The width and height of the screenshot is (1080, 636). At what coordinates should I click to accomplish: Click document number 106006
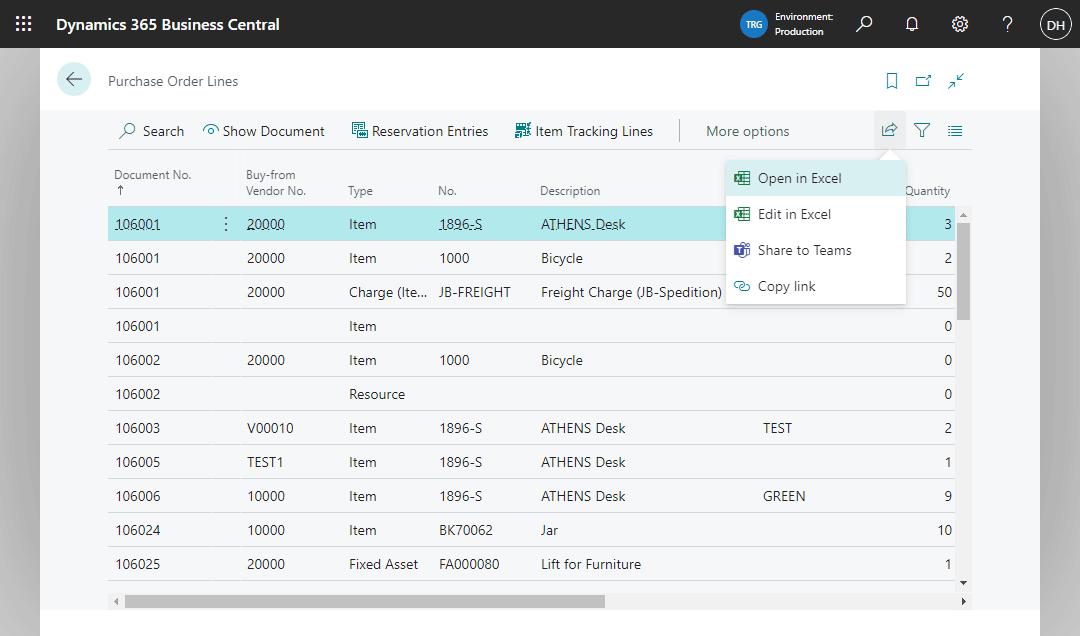[138, 496]
